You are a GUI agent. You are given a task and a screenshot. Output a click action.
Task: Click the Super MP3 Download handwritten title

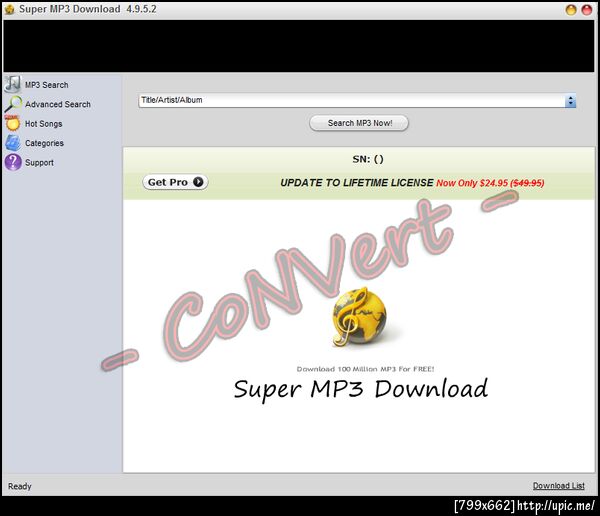(x=361, y=389)
